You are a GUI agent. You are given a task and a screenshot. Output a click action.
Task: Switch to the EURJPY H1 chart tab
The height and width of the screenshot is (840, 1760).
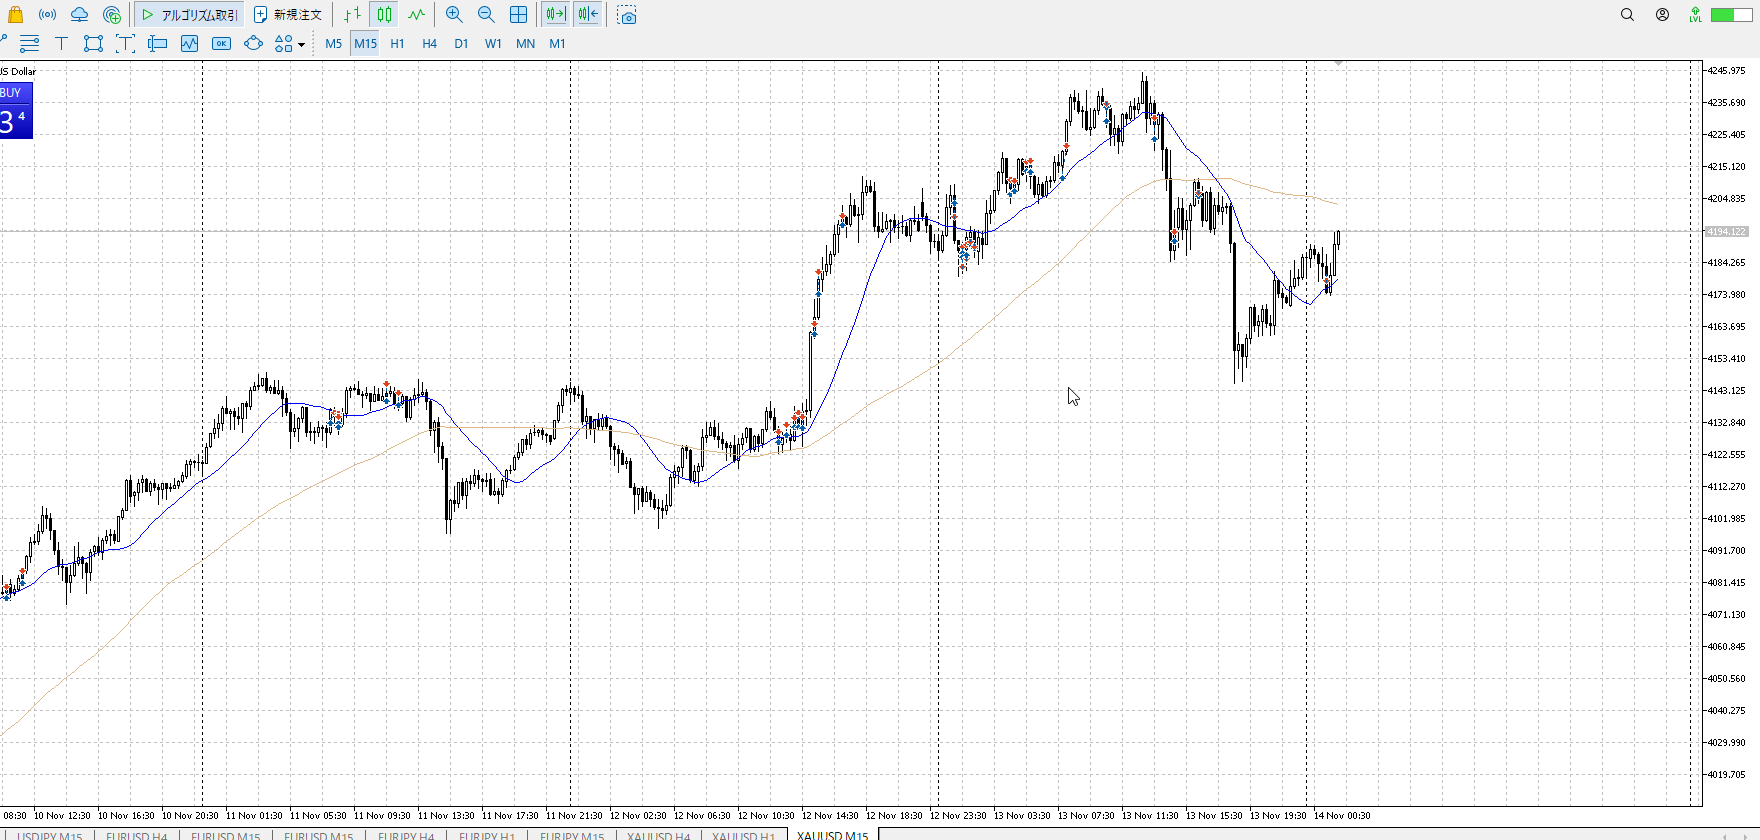(486, 835)
